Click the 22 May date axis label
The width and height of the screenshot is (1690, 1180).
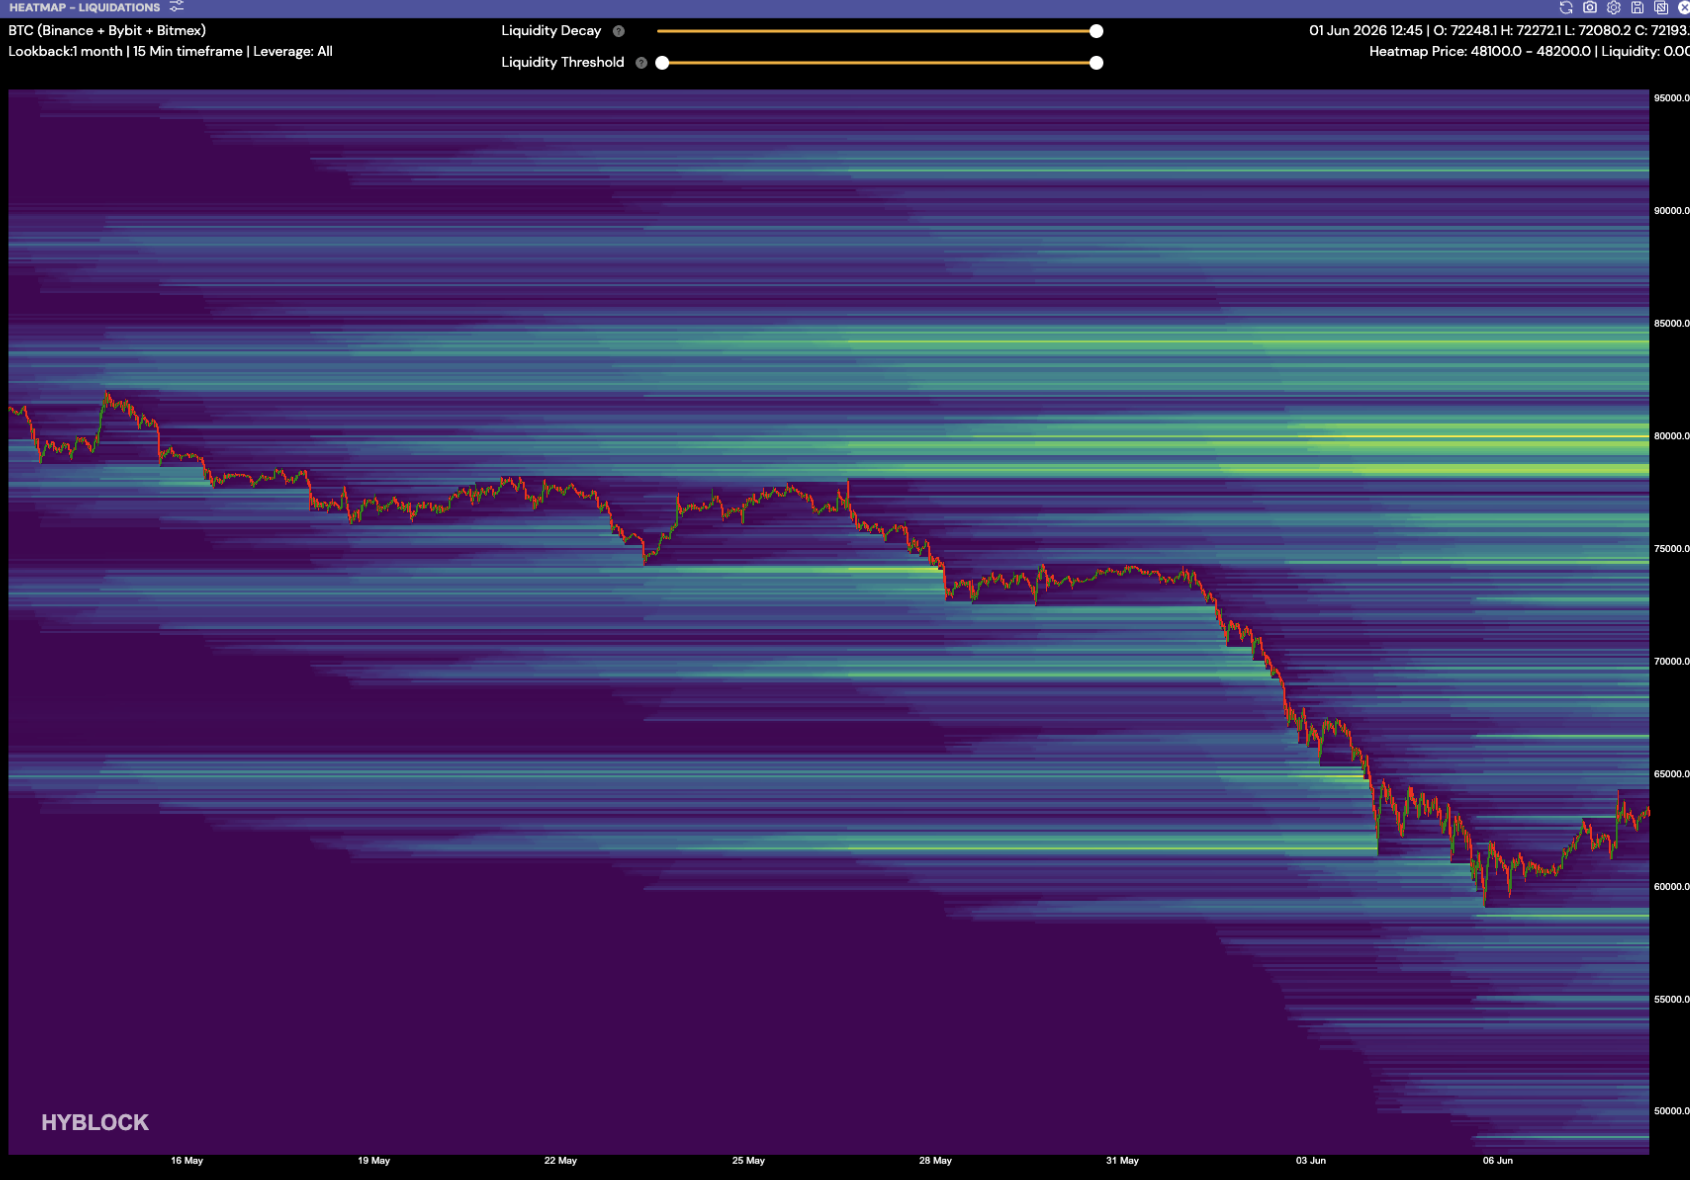coord(561,1161)
